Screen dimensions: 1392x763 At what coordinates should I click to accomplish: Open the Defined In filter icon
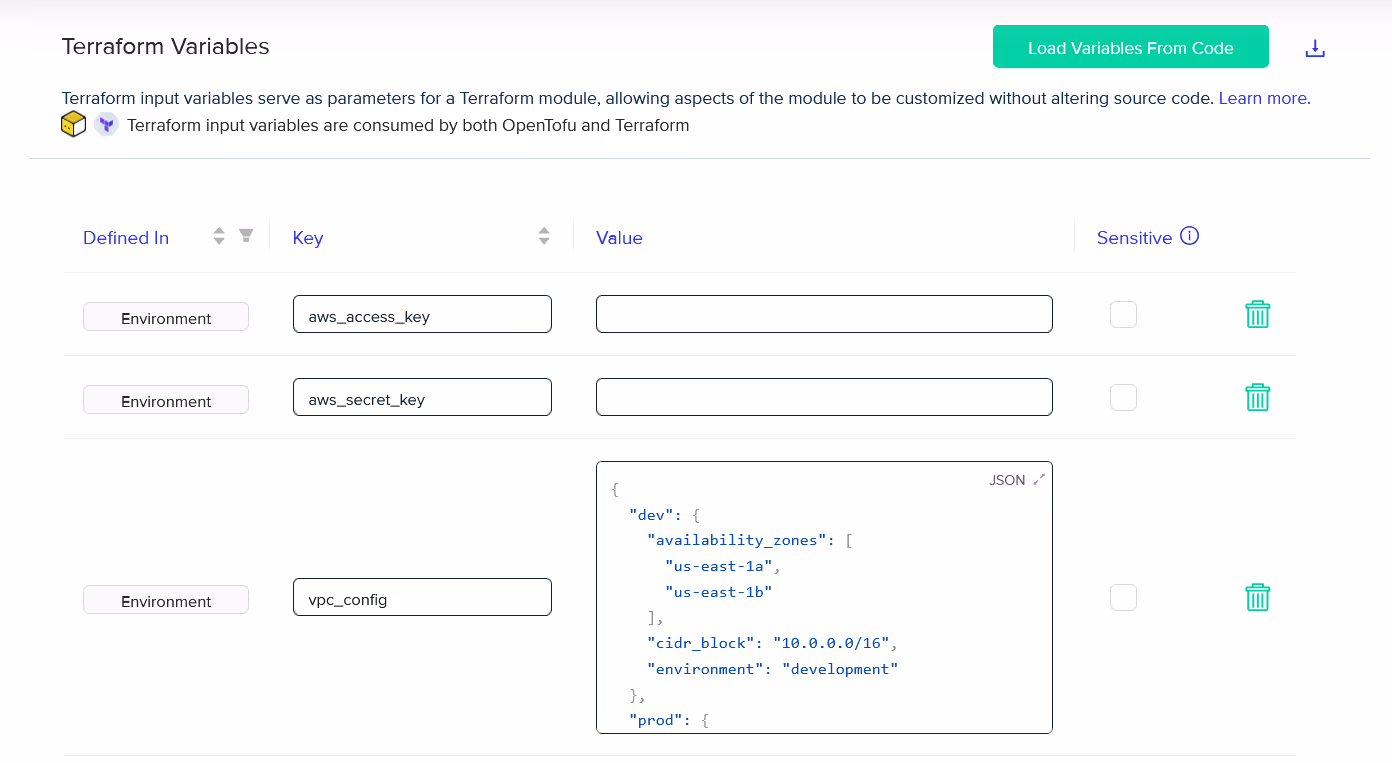[246, 236]
